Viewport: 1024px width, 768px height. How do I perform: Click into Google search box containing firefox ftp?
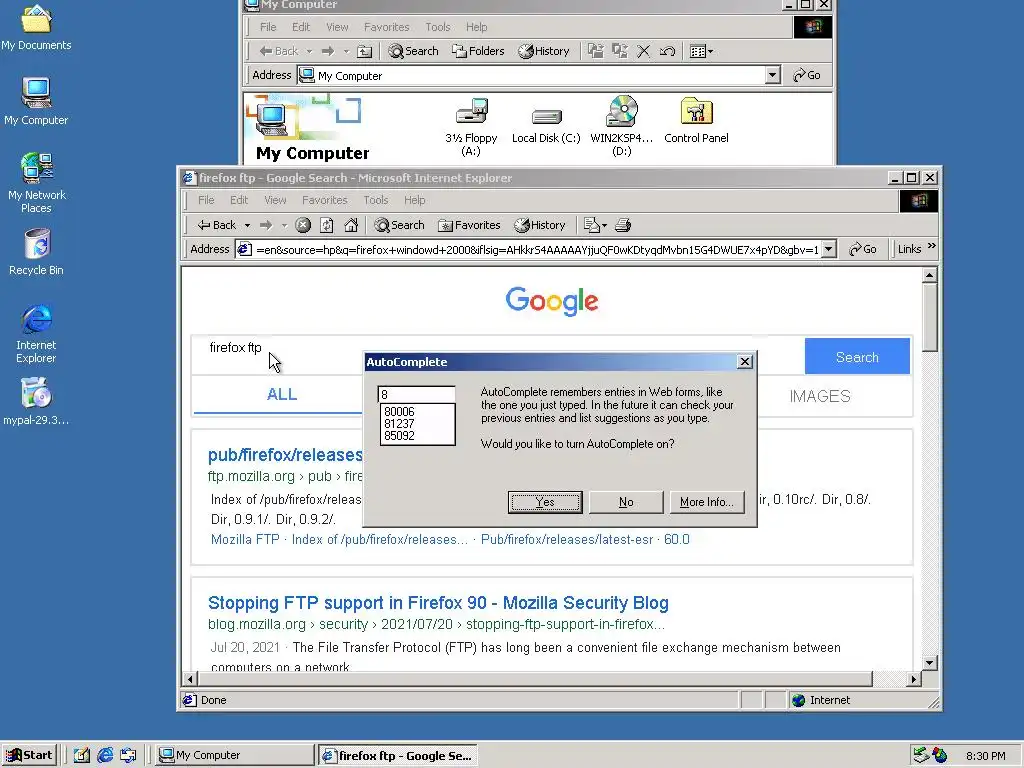[x=496, y=355]
